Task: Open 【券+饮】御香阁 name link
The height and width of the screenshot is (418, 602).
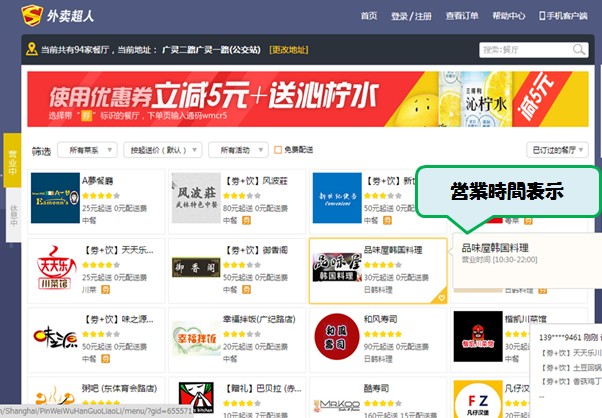Action: (x=255, y=250)
